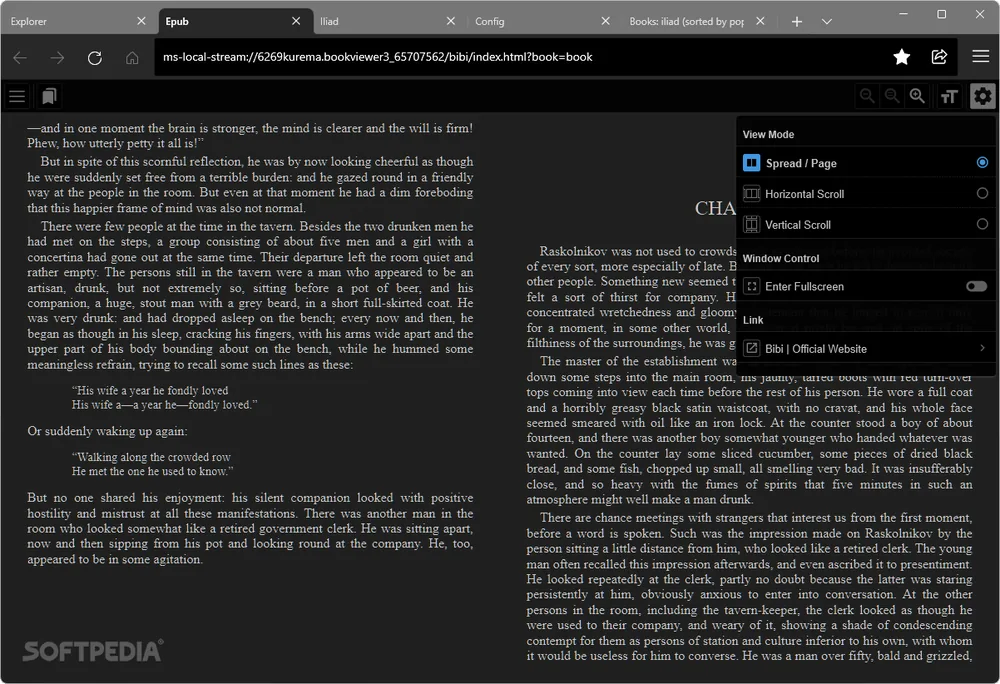This screenshot has height=684, width=1000.
Task: Toggle the Enter Fullscreen switch
Action: point(976,286)
